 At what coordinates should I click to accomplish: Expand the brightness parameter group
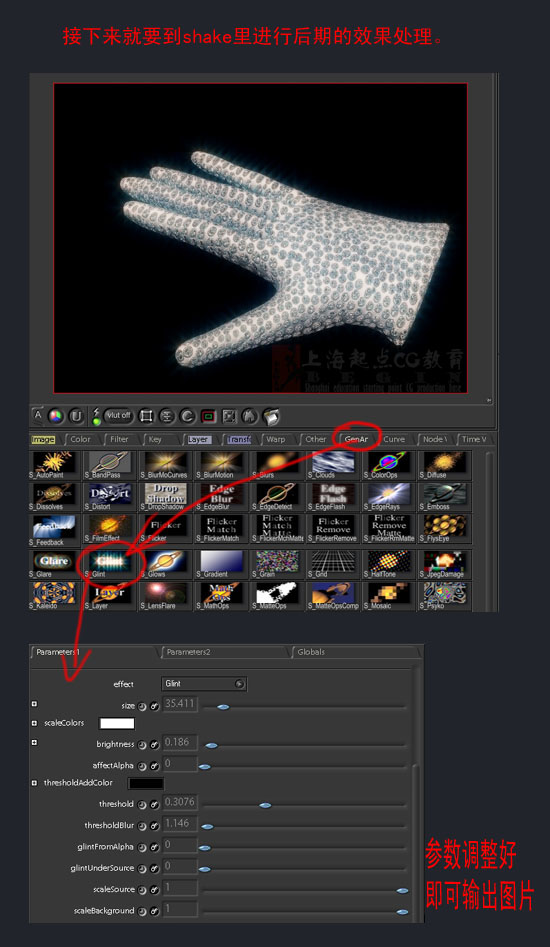coord(34,742)
